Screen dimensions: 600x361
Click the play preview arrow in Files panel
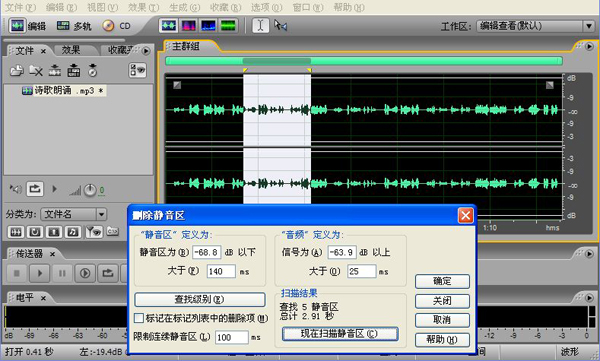(54, 189)
